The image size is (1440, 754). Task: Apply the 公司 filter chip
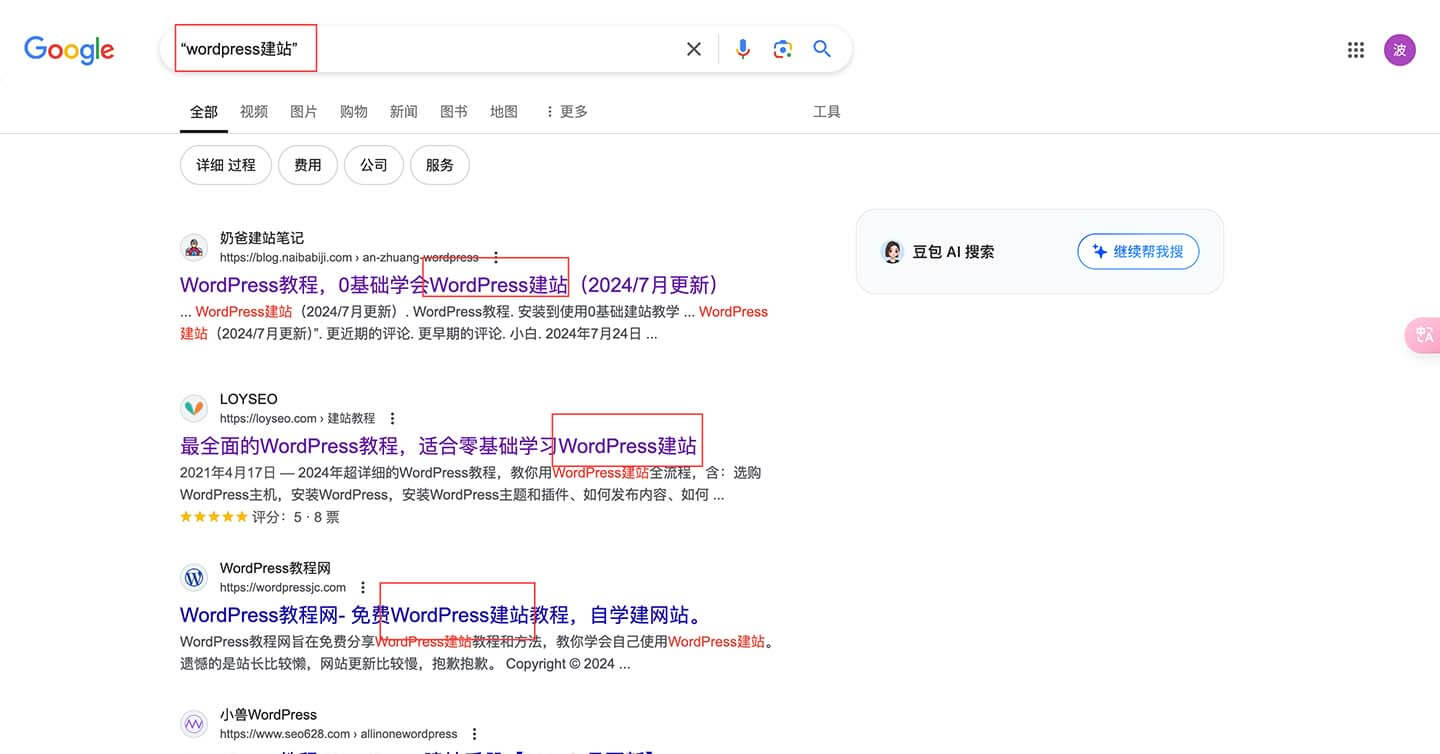pyautogui.click(x=374, y=165)
